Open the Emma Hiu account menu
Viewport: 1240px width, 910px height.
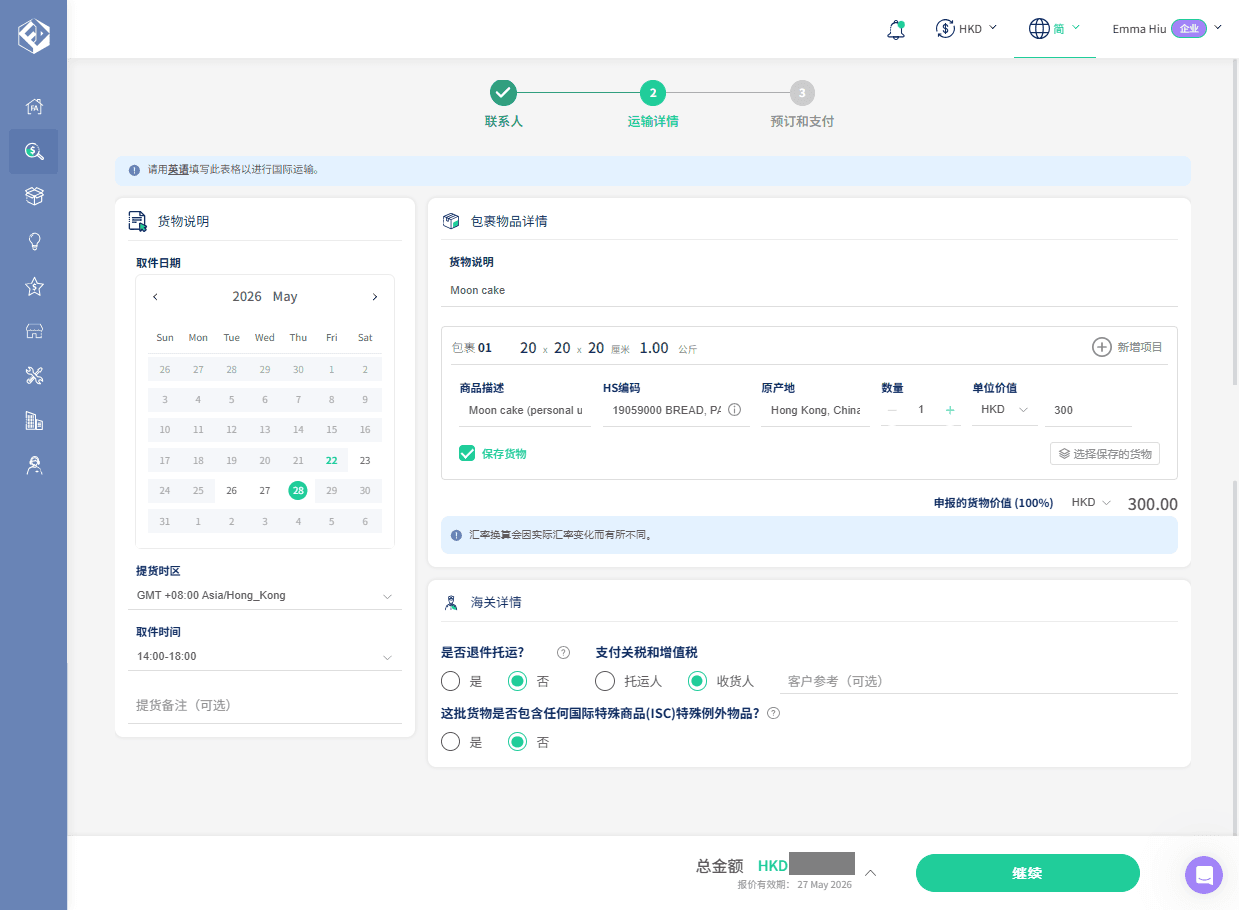pyautogui.click(x=1166, y=29)
